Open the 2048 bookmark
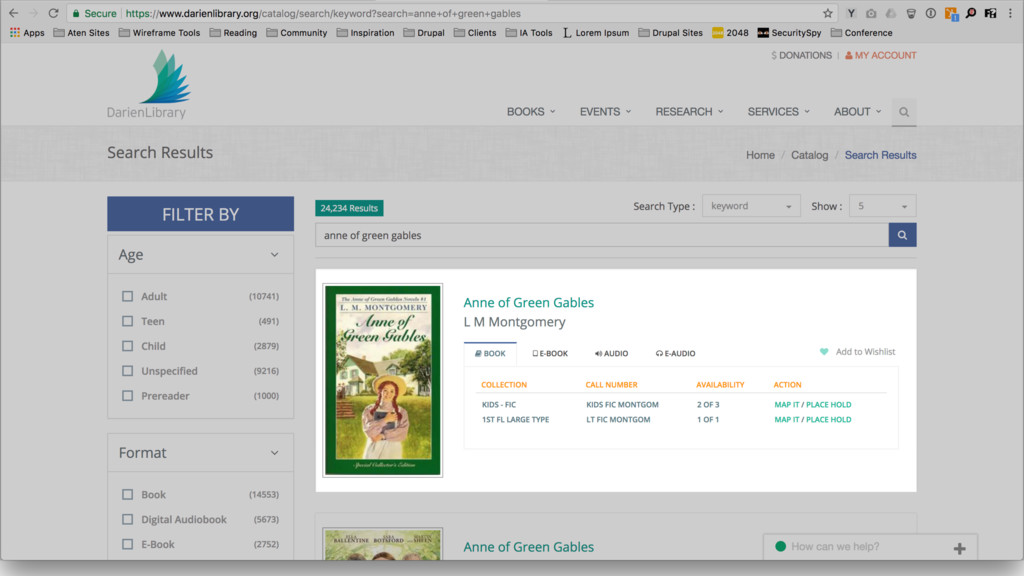 pos(730,33)
